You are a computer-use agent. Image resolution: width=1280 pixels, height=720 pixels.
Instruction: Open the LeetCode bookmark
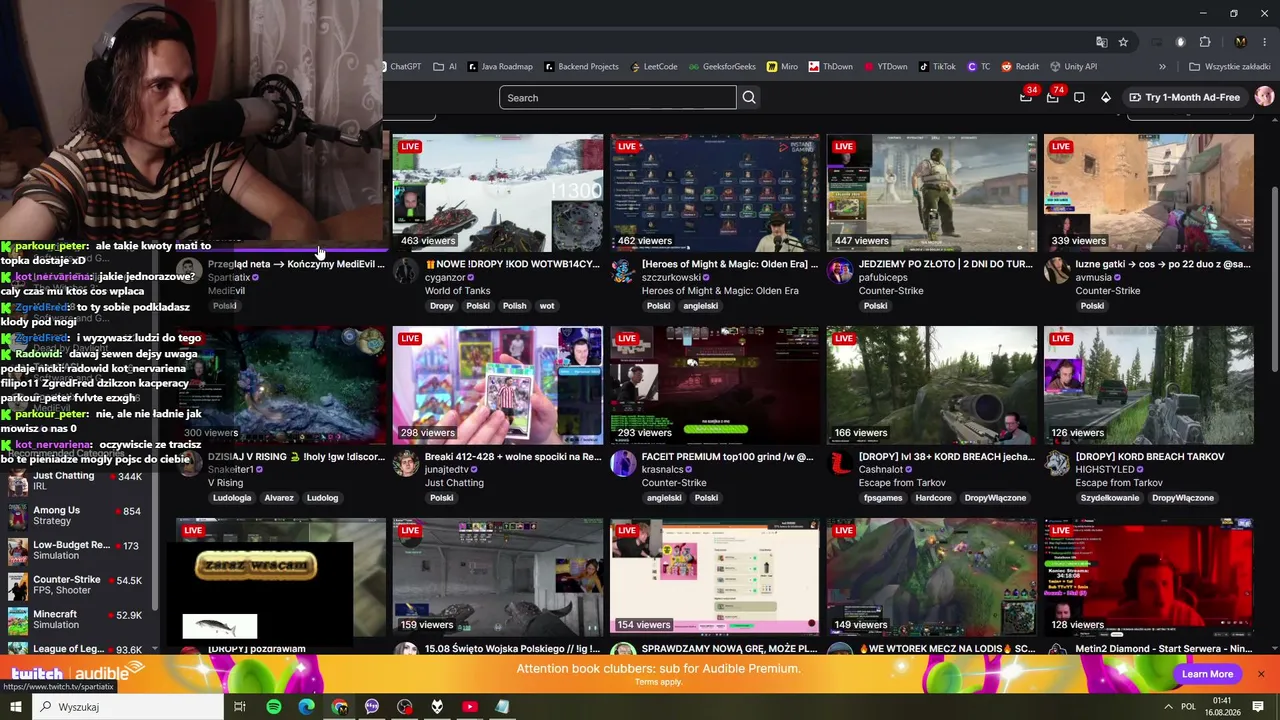(x=654, y=67)
